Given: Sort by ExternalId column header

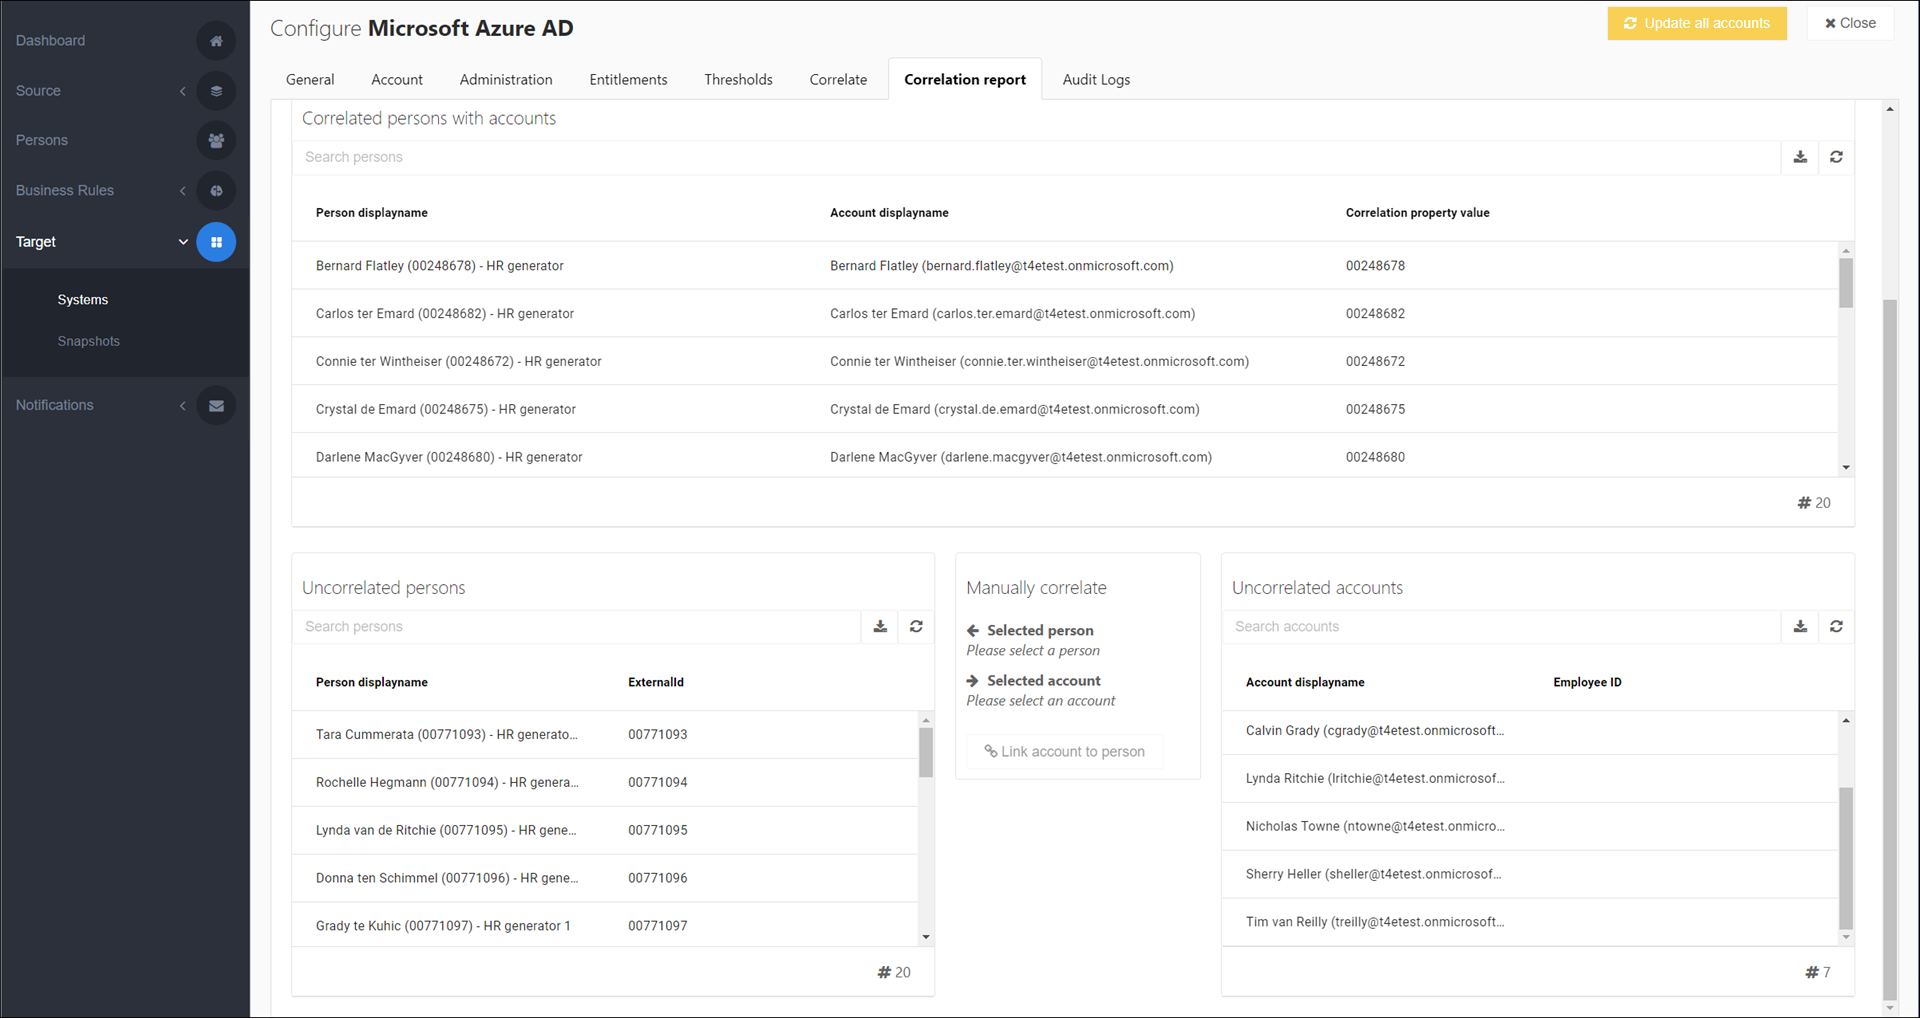Looking at the screenshot, I should click(x=656, y=683).
